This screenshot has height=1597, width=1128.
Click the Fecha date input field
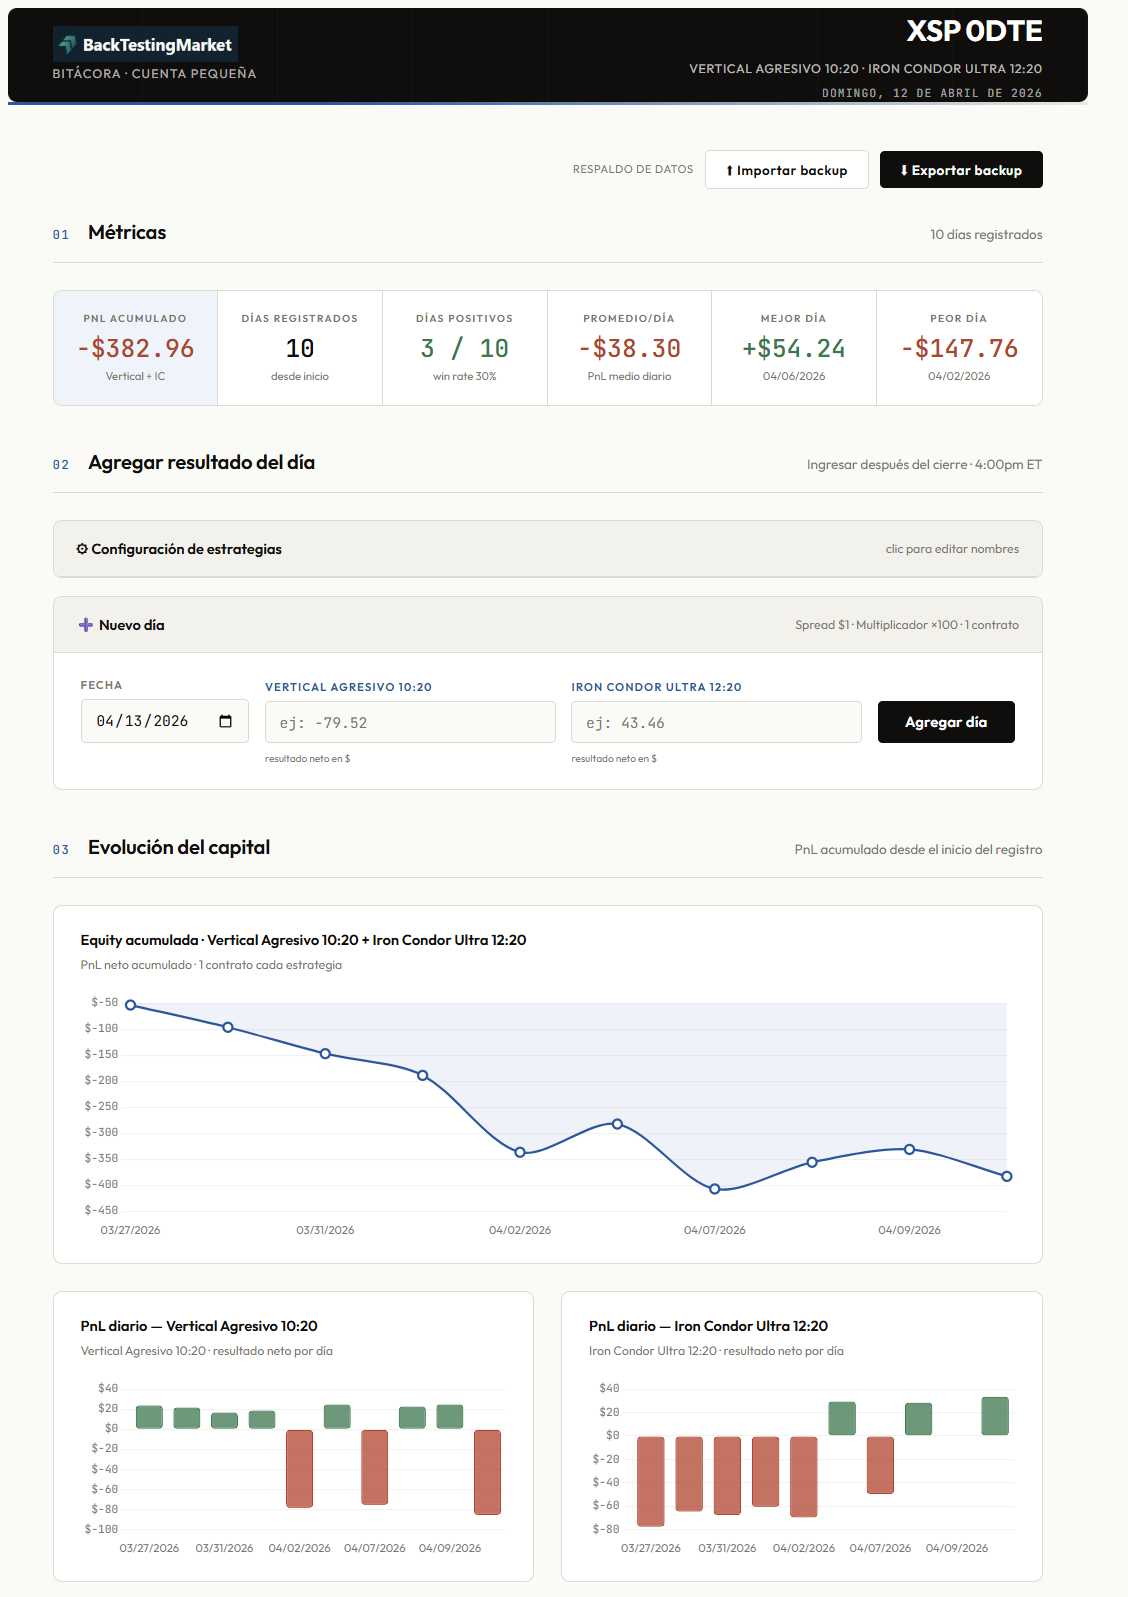coord(150,721)
